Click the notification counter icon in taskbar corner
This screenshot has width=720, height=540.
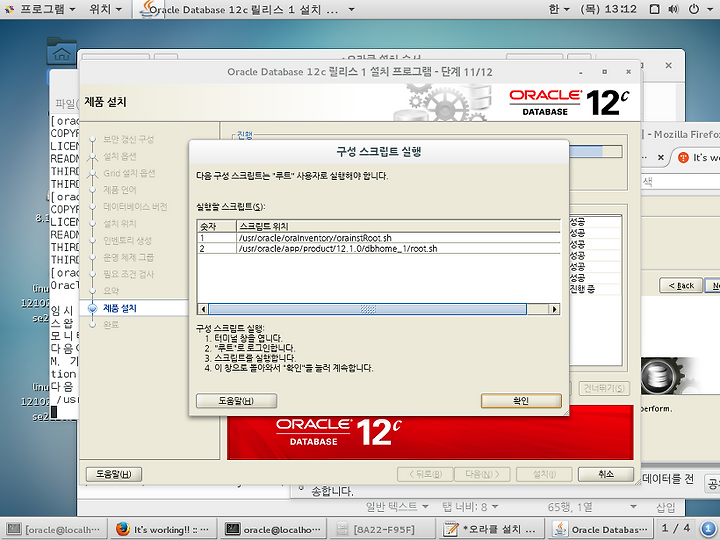[708, 529]
